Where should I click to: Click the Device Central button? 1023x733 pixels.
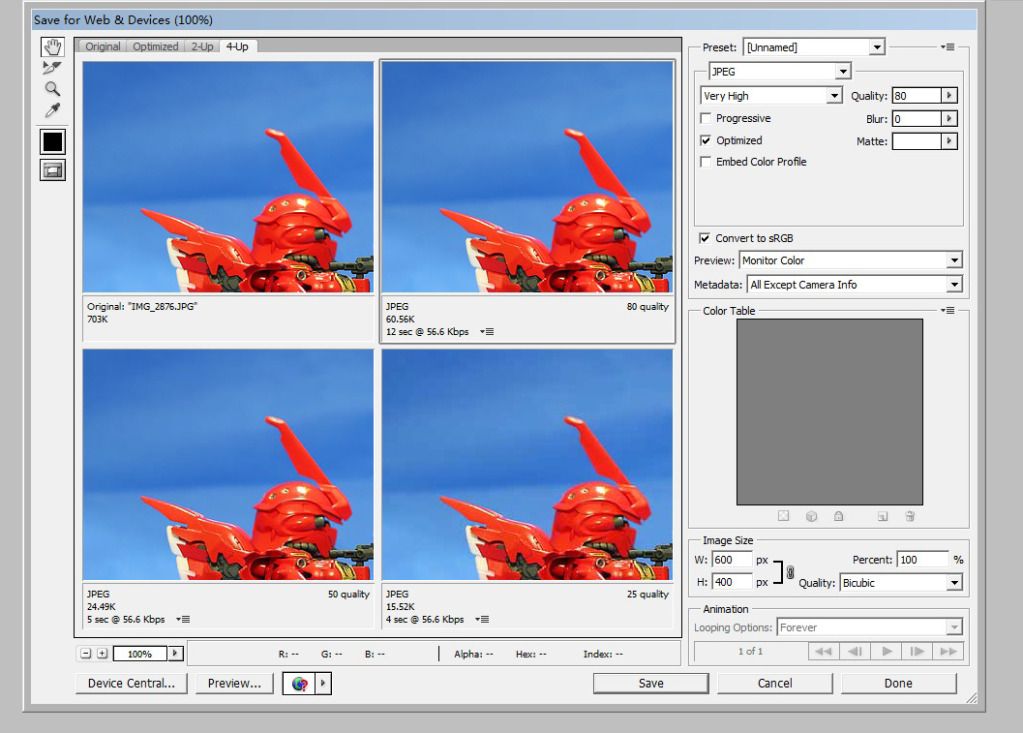click(x=131, y=683)
